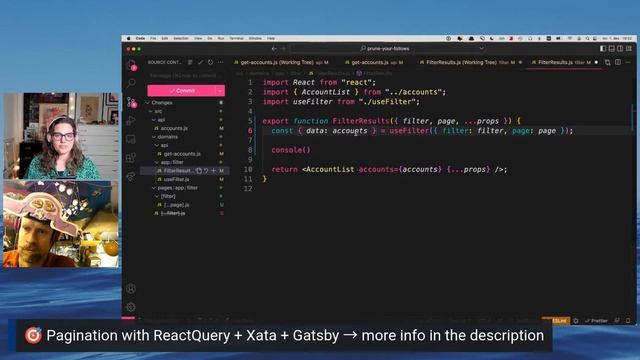The height and width of the screenshot is (360, 640).
Task: Click the pink Commit button
Action: click(x=182, y=91)
